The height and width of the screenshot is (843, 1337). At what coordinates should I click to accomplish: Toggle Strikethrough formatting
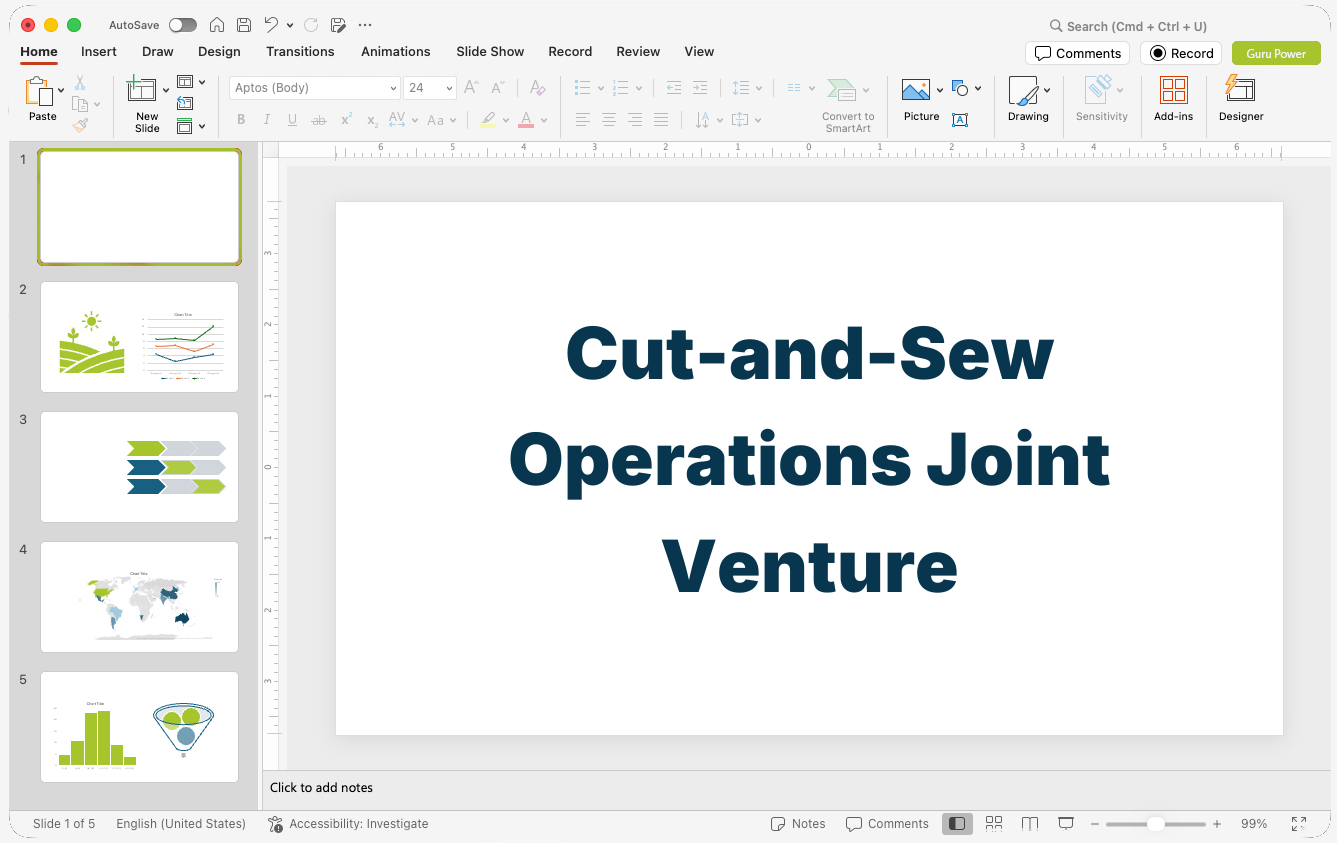[x=319, y=120]
